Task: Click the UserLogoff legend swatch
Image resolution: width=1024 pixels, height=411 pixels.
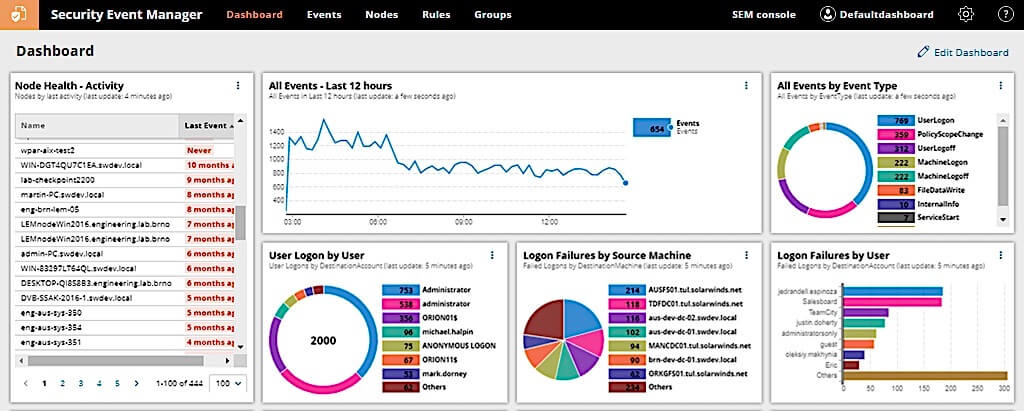Action: (896, 148)
